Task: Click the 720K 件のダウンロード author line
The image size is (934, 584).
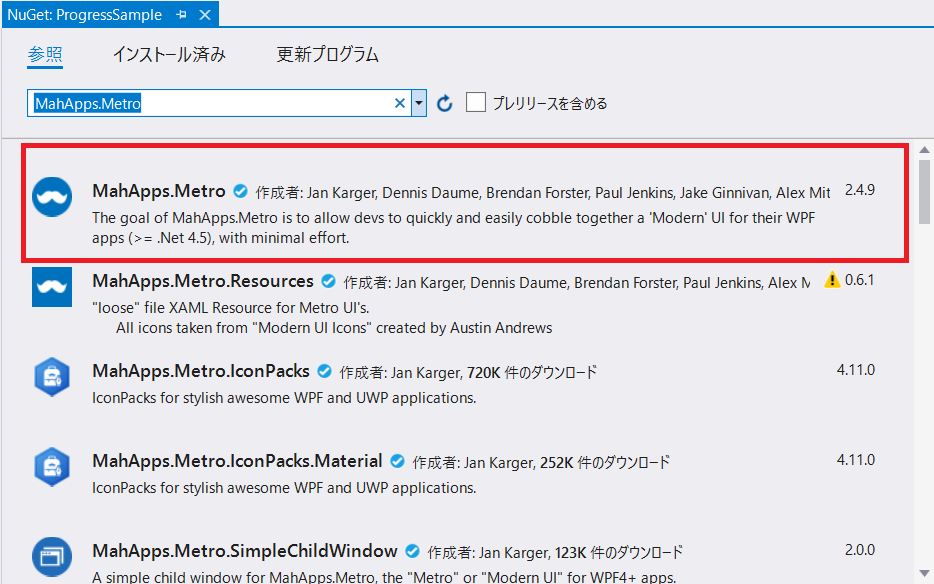Action: tap(468, 373)
